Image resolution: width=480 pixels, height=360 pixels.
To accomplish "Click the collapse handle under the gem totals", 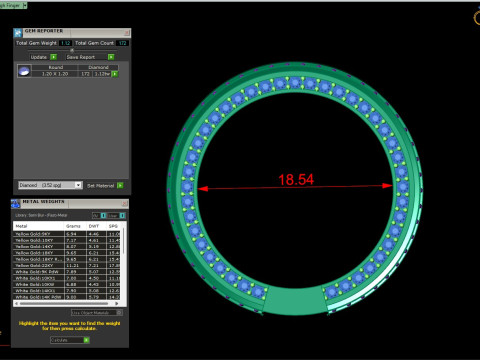I will pos(72,50).
